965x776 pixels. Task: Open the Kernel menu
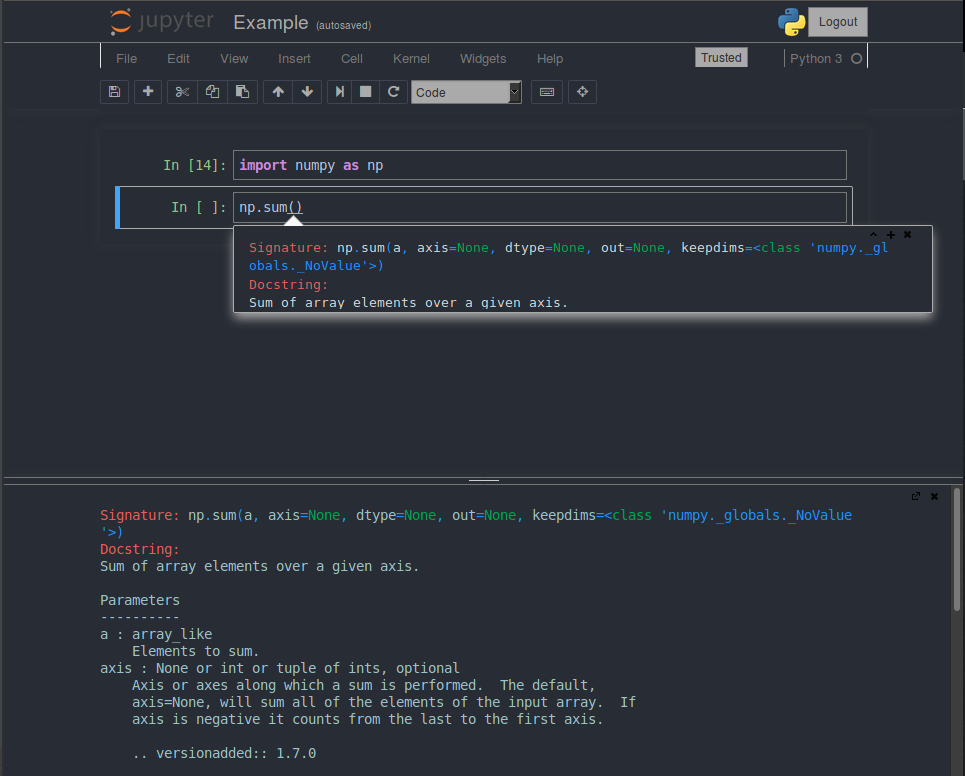point(411,59)
